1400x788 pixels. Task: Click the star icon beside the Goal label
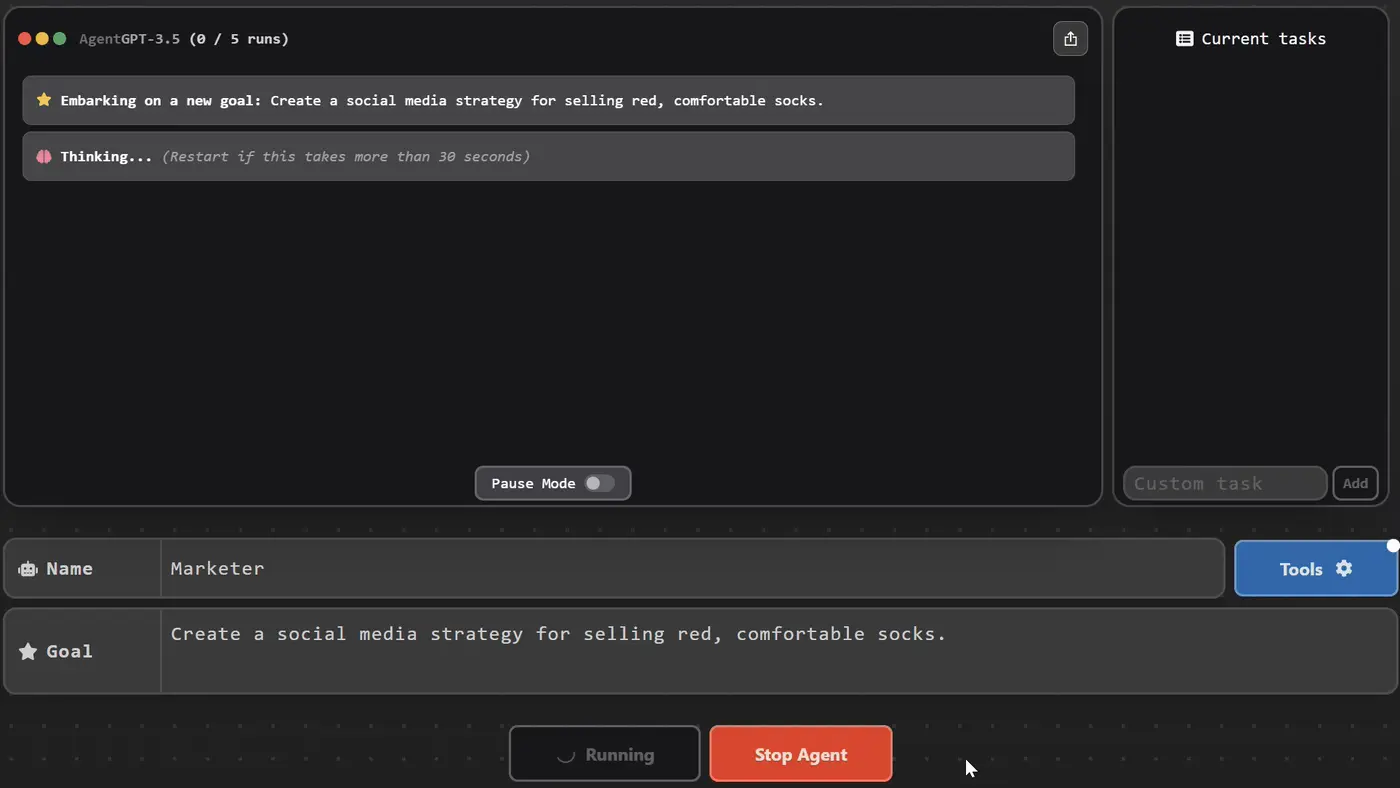28,652
